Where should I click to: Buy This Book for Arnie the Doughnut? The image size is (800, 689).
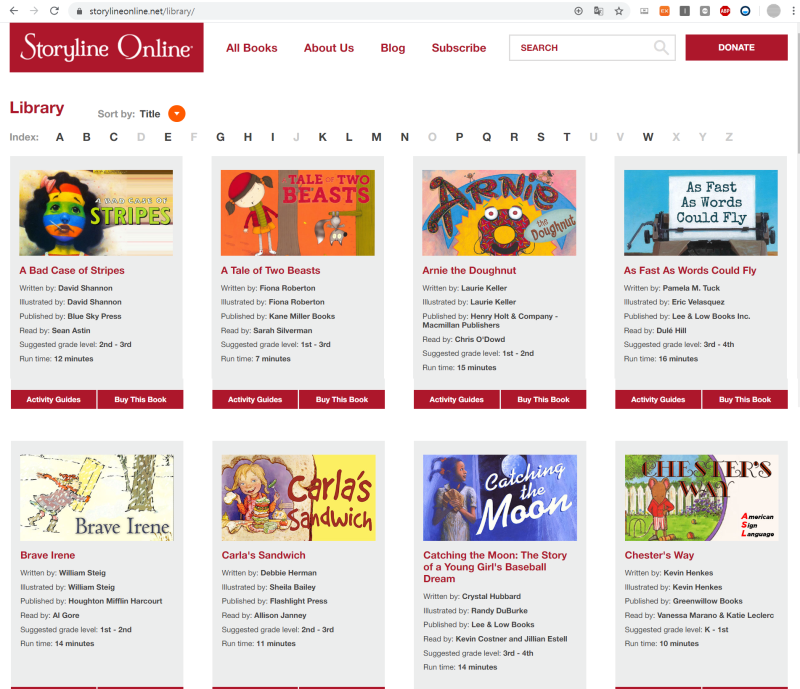543,400
